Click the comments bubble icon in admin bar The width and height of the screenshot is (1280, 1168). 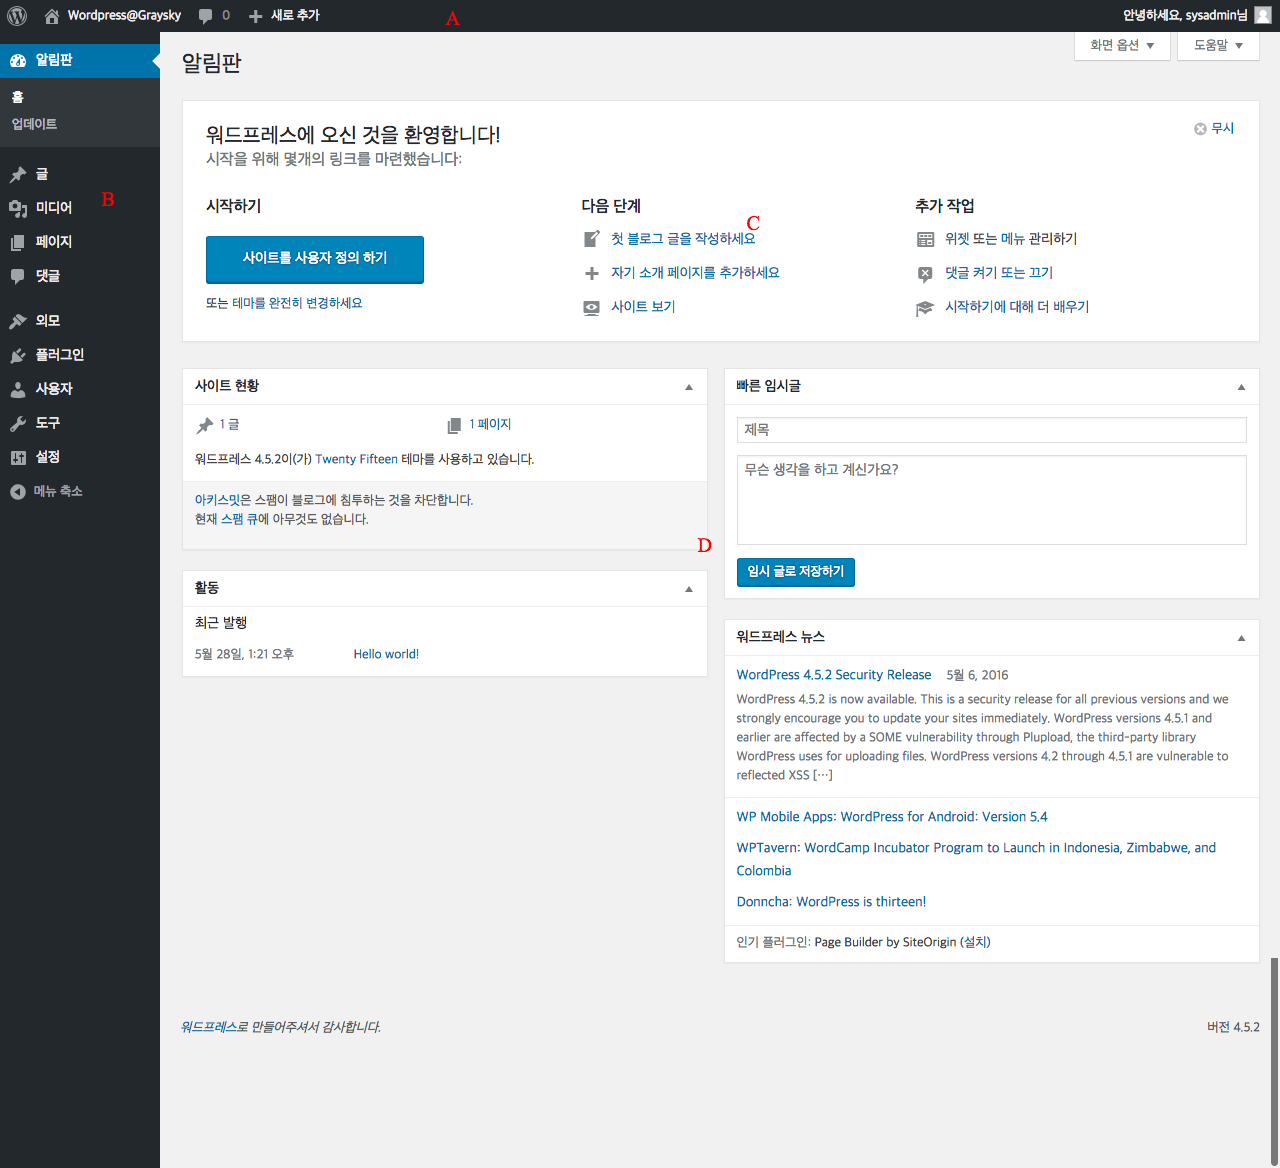(x=205, y=16)
